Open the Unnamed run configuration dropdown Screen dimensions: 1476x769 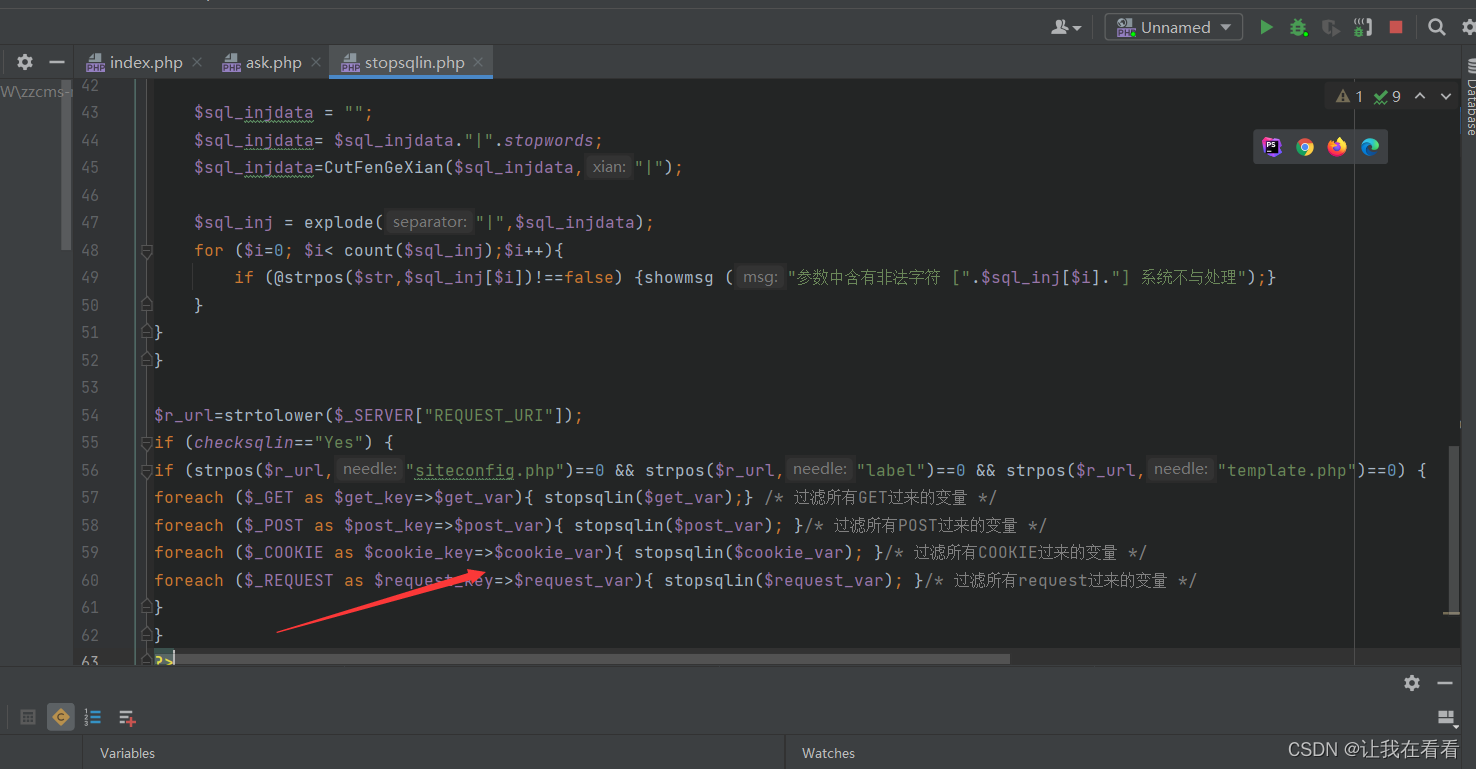(1172, 27)
